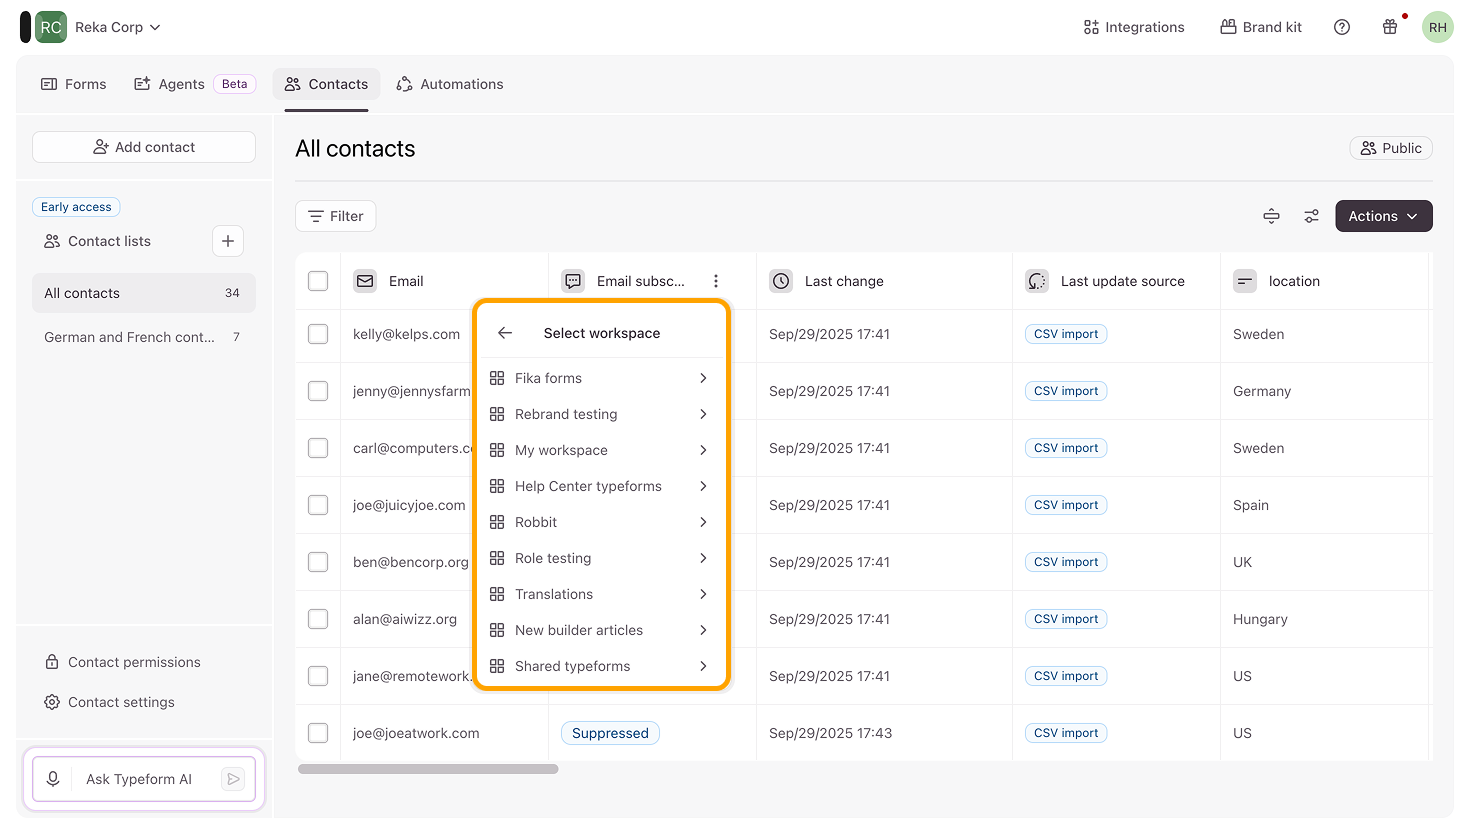This screenshot has height=834, width=1470.
Task: Expand the My workspace chevron
Action: 703,450
